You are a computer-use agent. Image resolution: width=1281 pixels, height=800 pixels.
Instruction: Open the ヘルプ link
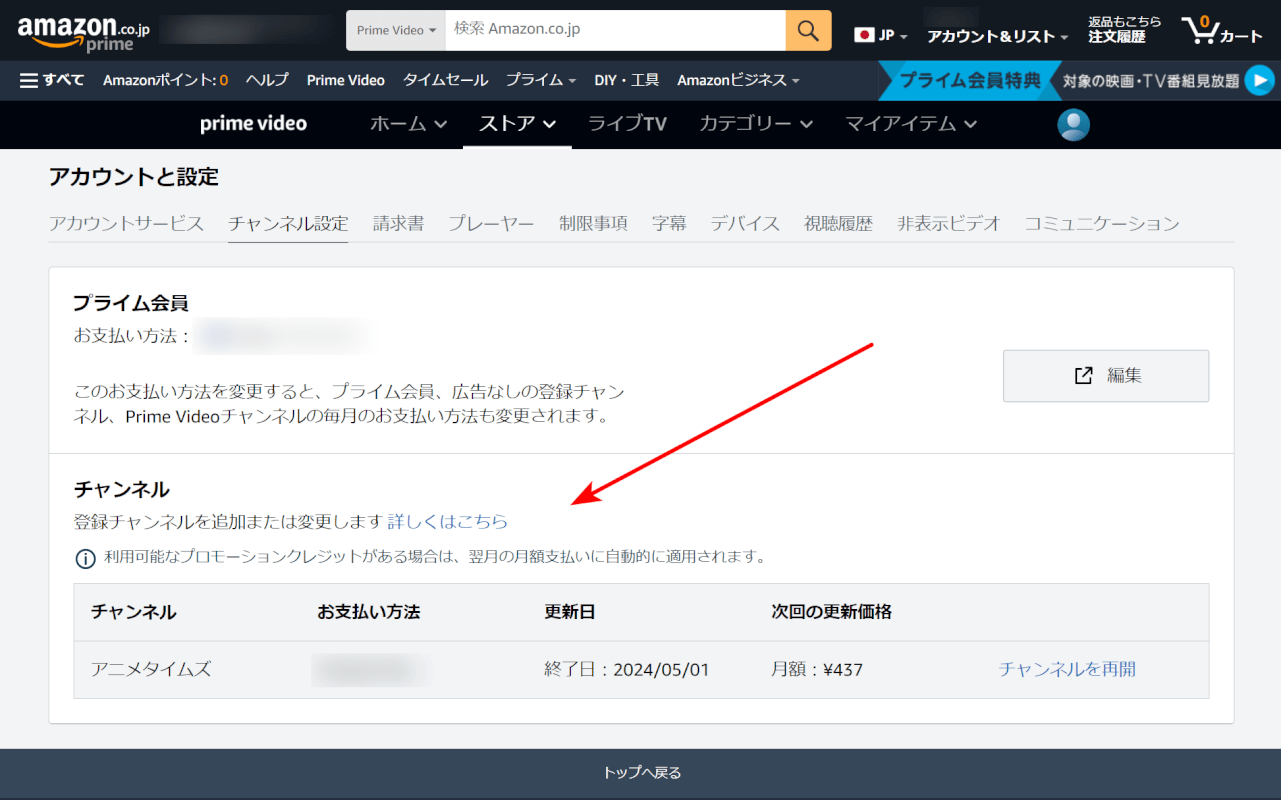click(x=267, y=80)
